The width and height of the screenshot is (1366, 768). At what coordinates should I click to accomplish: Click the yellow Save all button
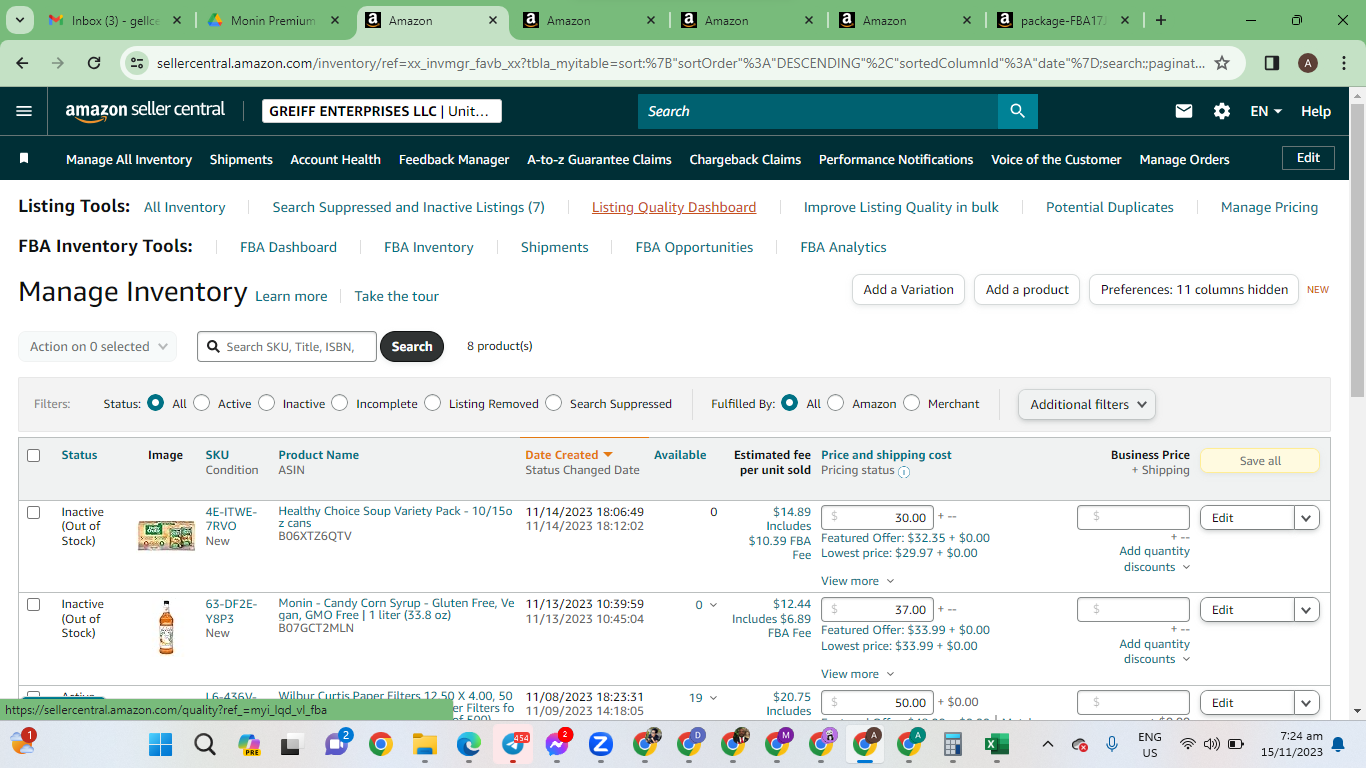tap(1260, 461)
